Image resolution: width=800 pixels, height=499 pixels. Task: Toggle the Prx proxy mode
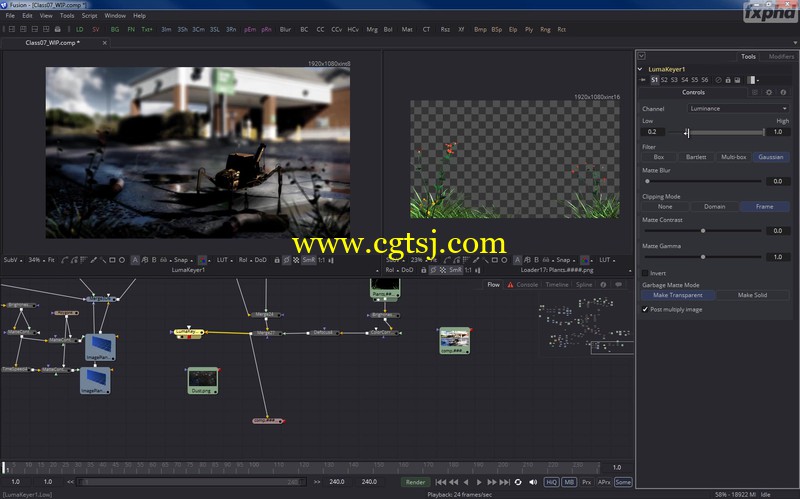[587, 482]
